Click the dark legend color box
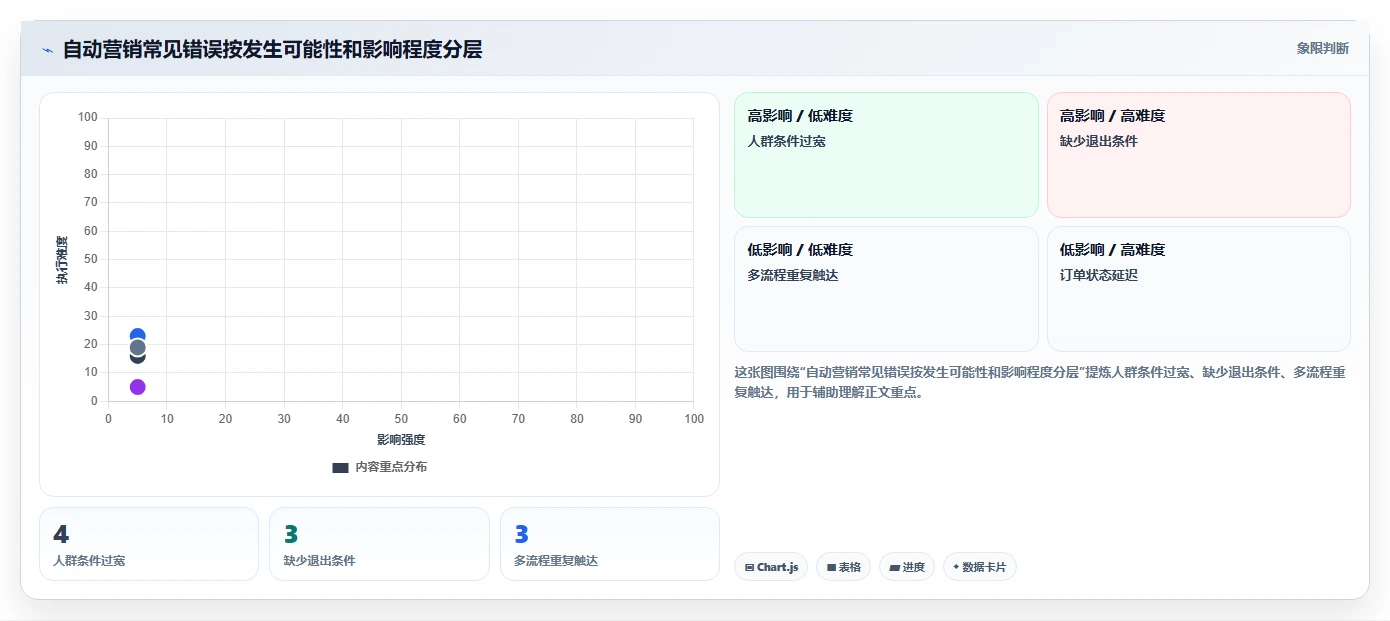The image size is (1390, 621). click(340, 467)
